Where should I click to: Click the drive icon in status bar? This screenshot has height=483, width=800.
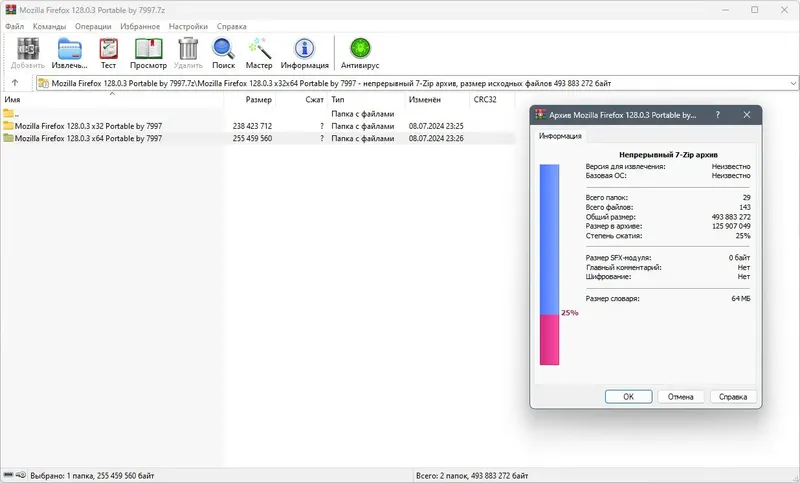point(9,475)
